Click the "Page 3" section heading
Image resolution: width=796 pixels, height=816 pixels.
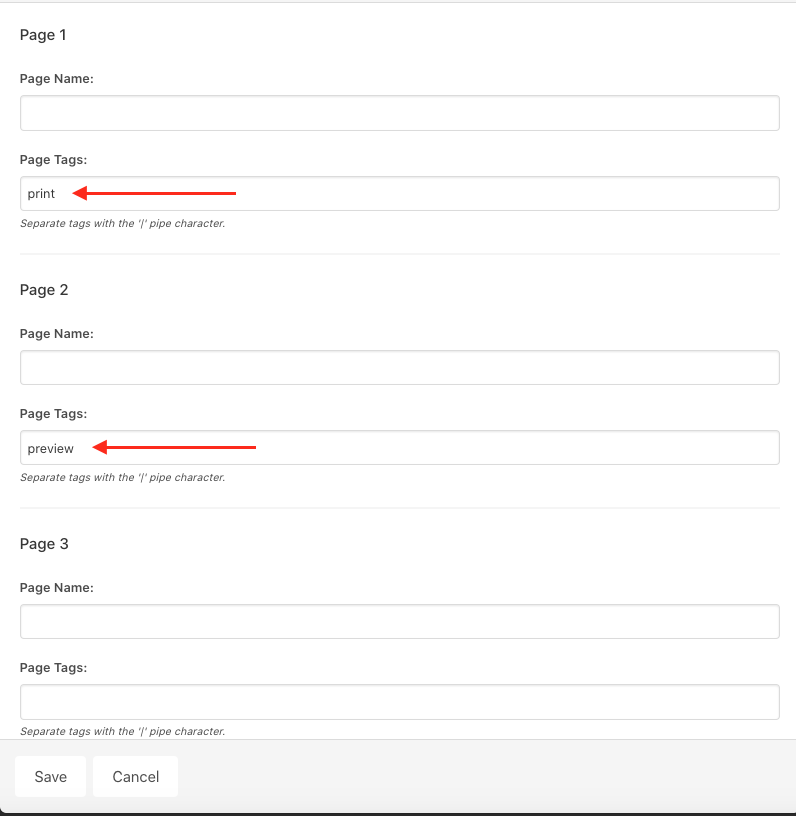(43, 544)
